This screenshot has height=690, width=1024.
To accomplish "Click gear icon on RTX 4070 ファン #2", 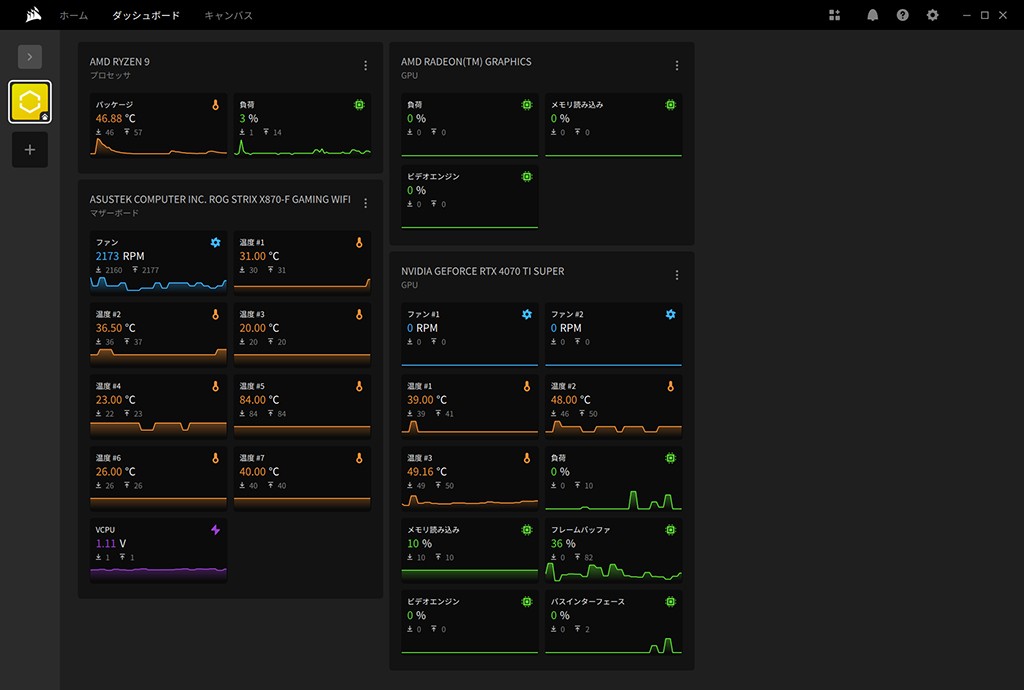I will click(670, 315).
